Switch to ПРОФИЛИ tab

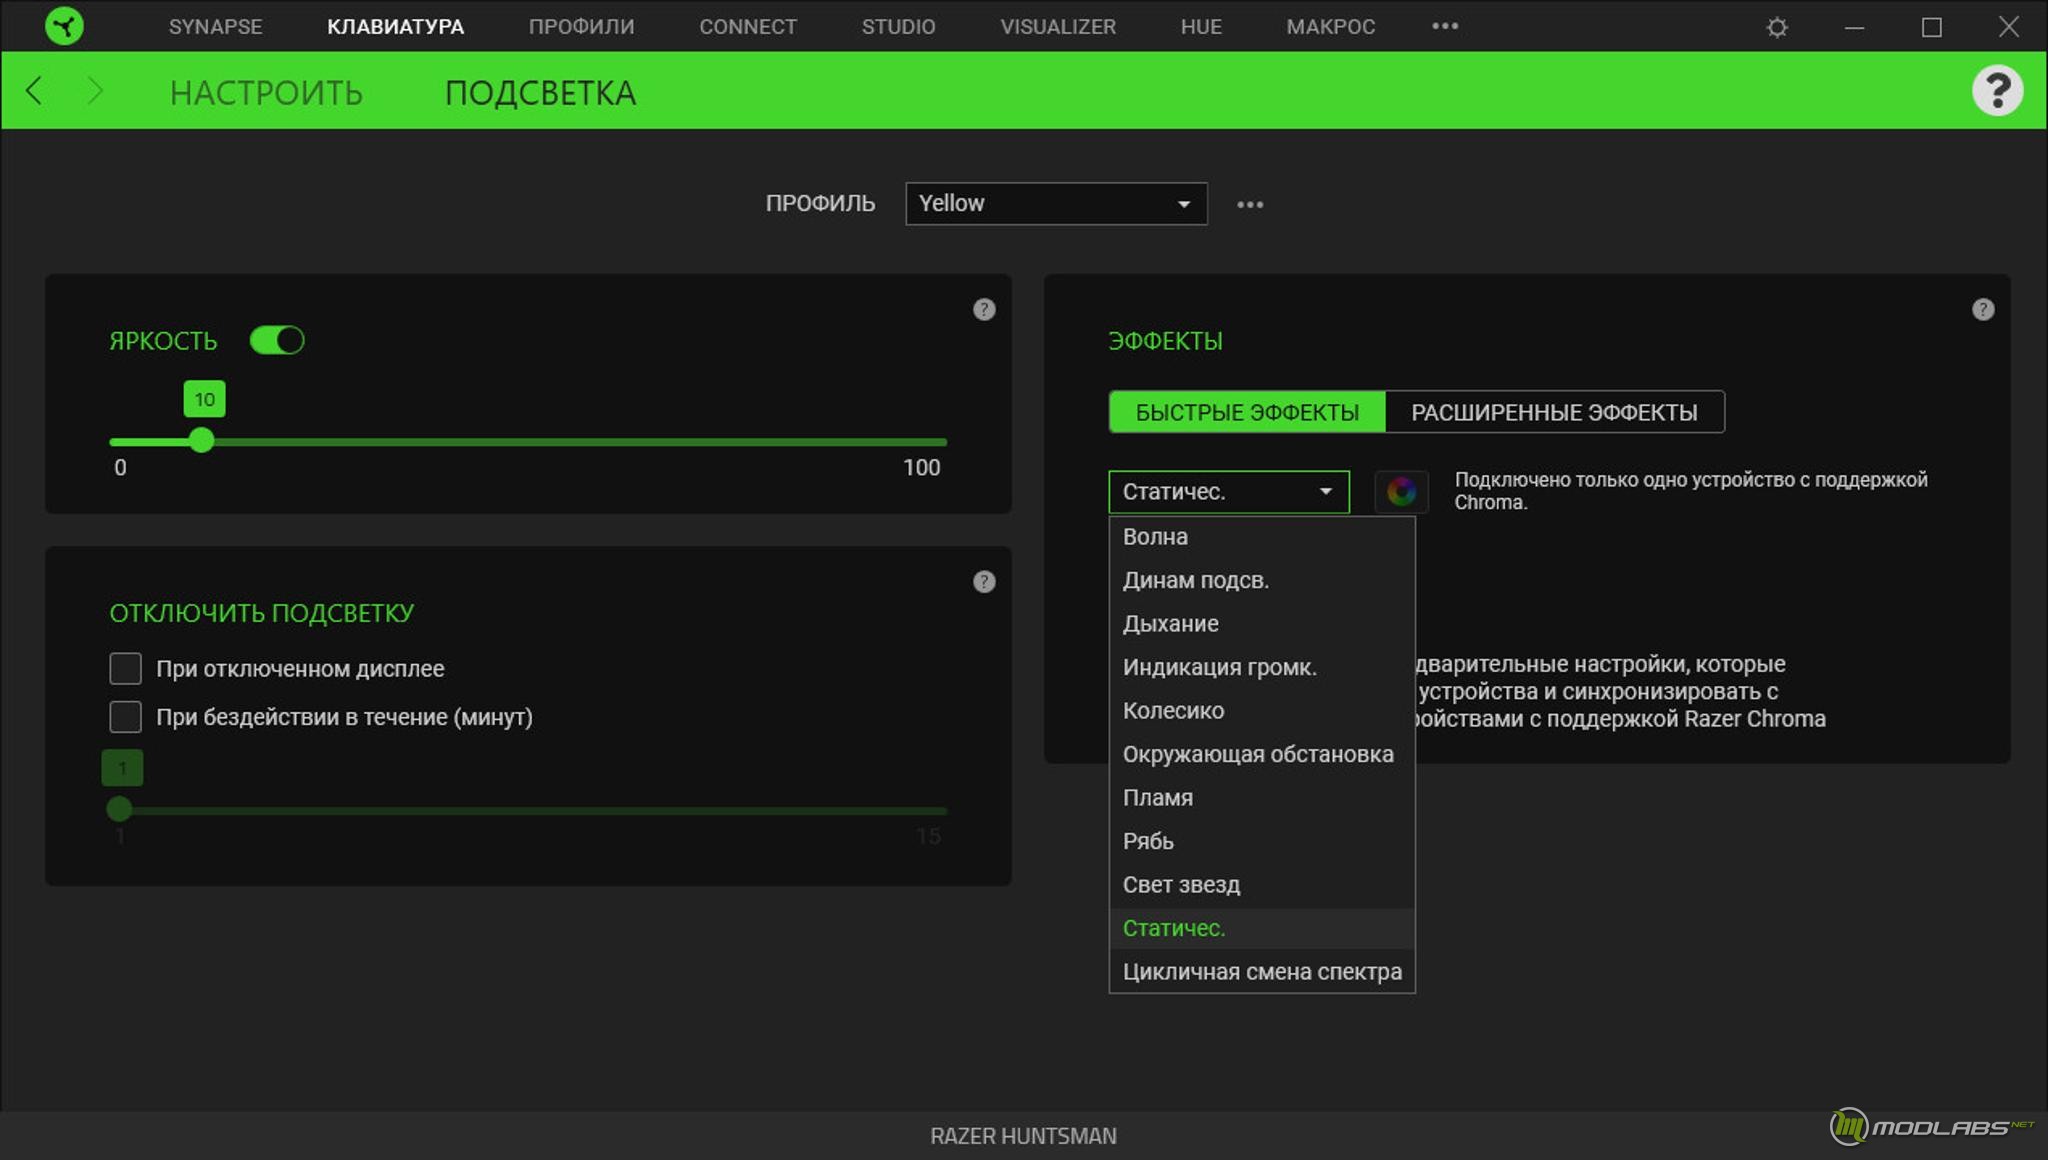coord(581,26)
